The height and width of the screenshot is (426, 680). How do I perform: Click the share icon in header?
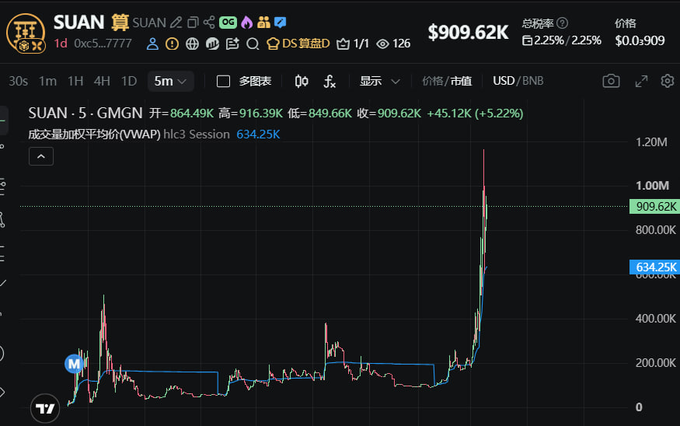coord(209,23)
